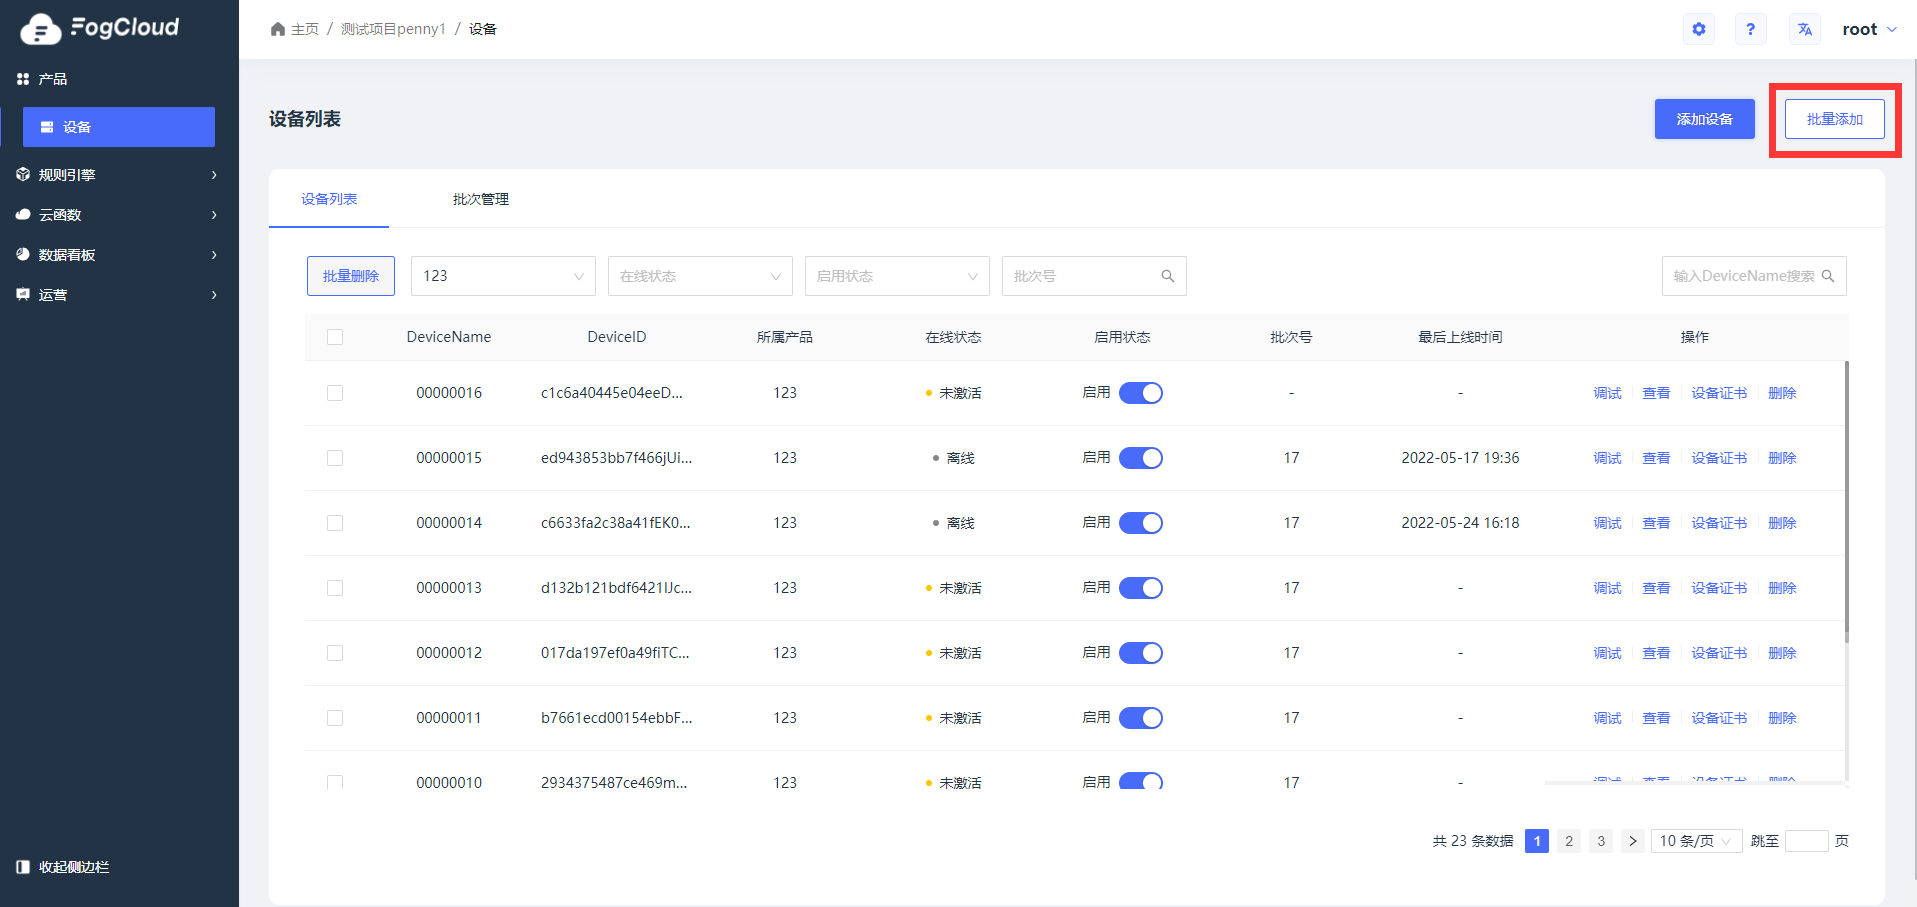Tick the checkbox for device 00000014
The image size is (1917, 907).
(x=335, y=523)
